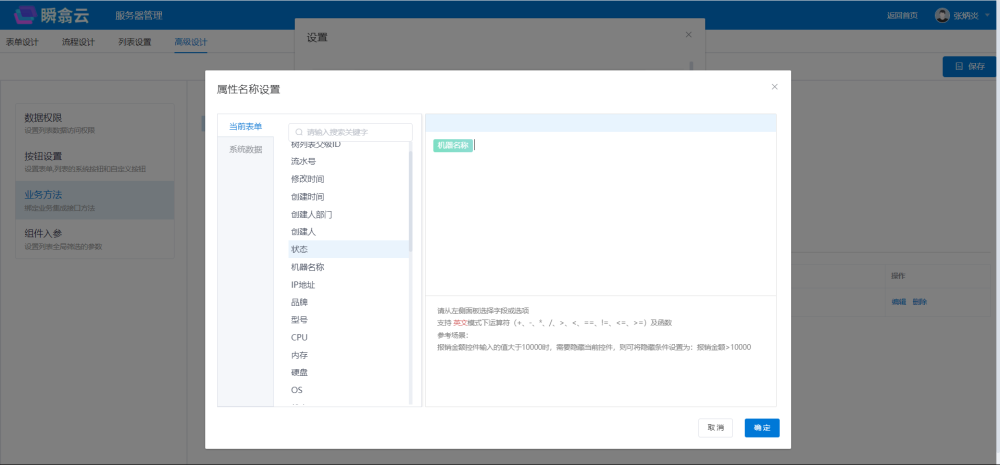The width and height of the screenshot is (1000, 465).
Task: Click the 机器名称 tag in the expression editor
Action: 452,145
